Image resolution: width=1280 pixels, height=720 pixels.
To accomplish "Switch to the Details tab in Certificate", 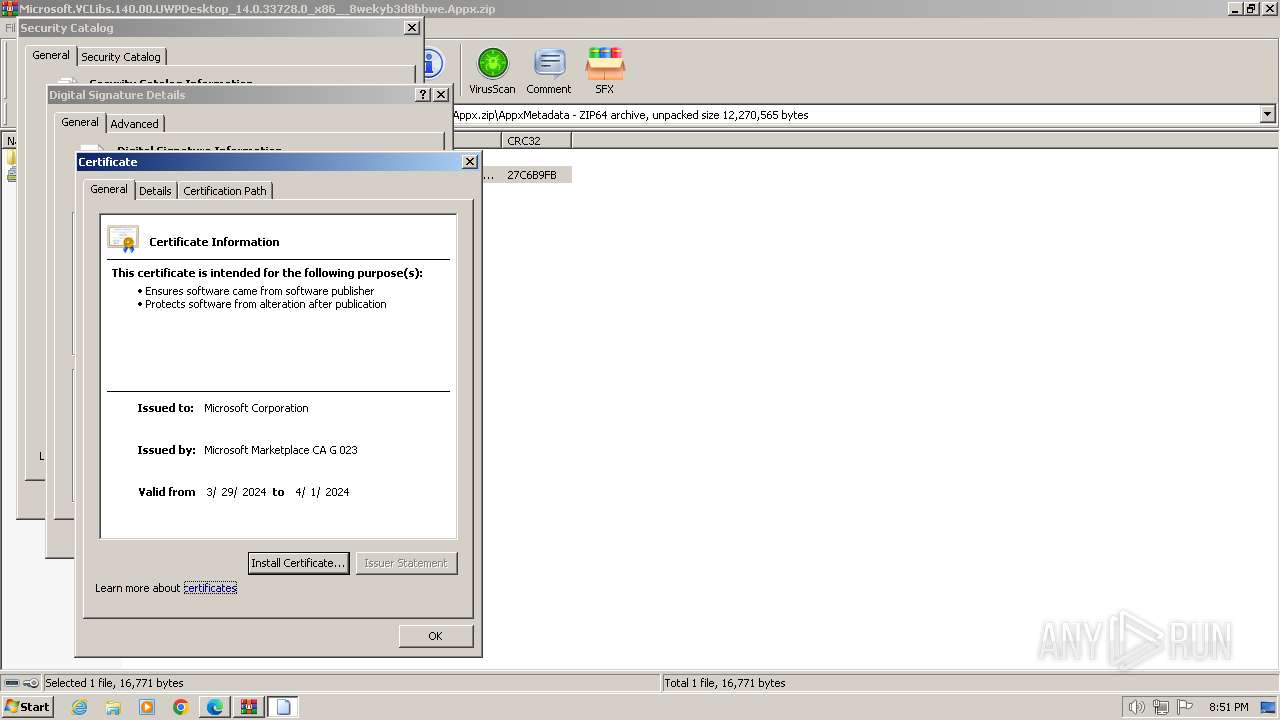I will (x=155, y=191).
